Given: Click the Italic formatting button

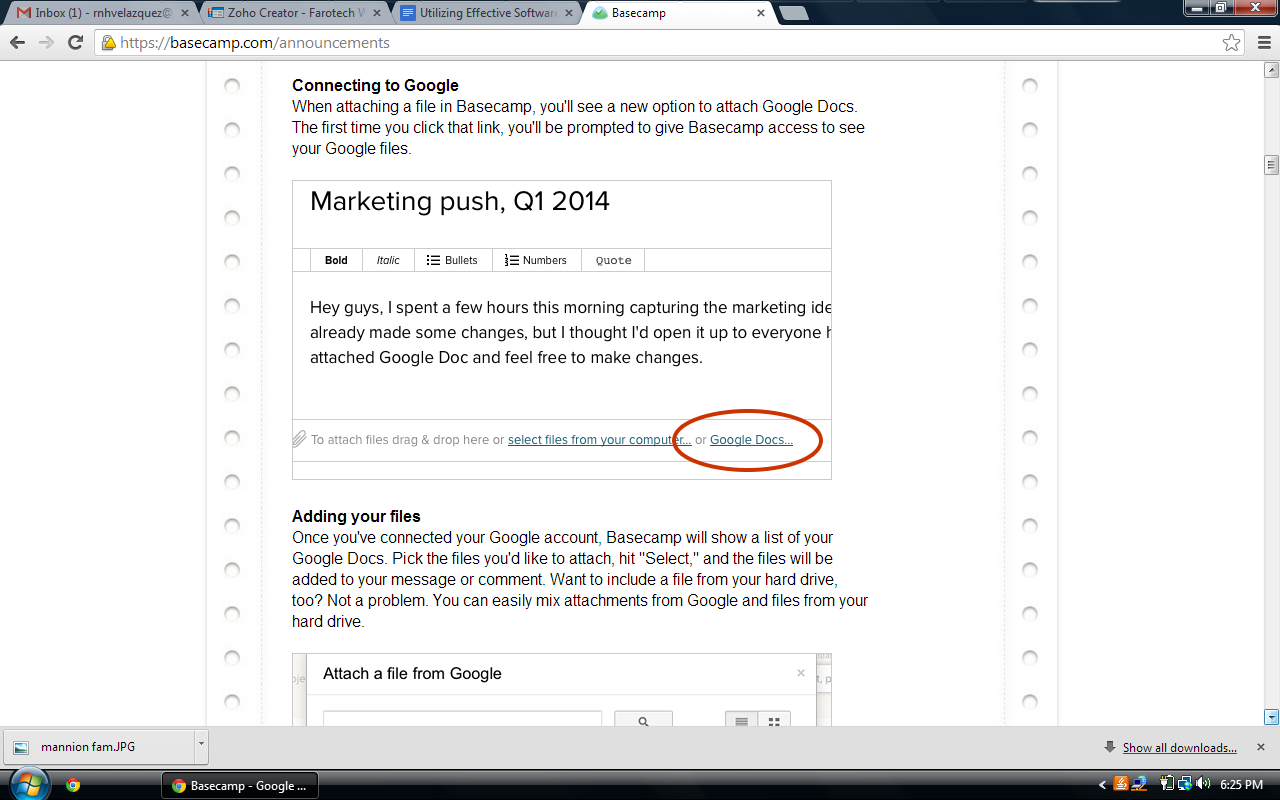Looking at the screenshot, I should pyautogui.click(x=388, y=260).
